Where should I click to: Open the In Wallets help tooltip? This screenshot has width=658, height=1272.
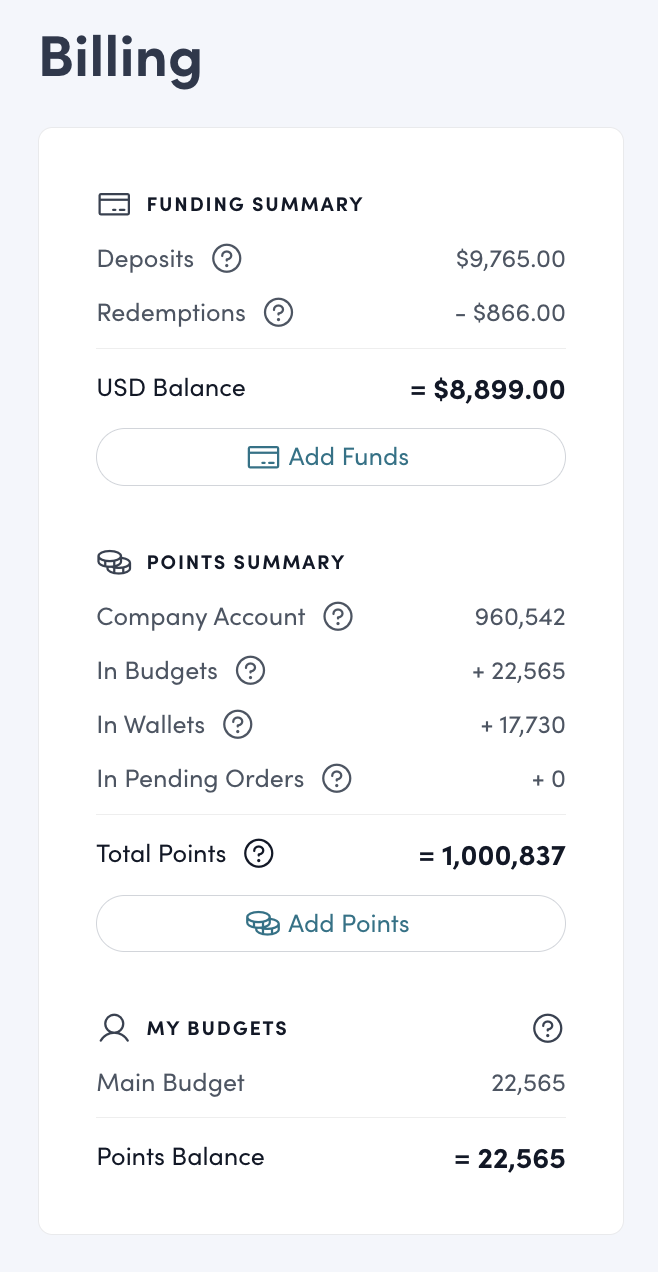237,725
